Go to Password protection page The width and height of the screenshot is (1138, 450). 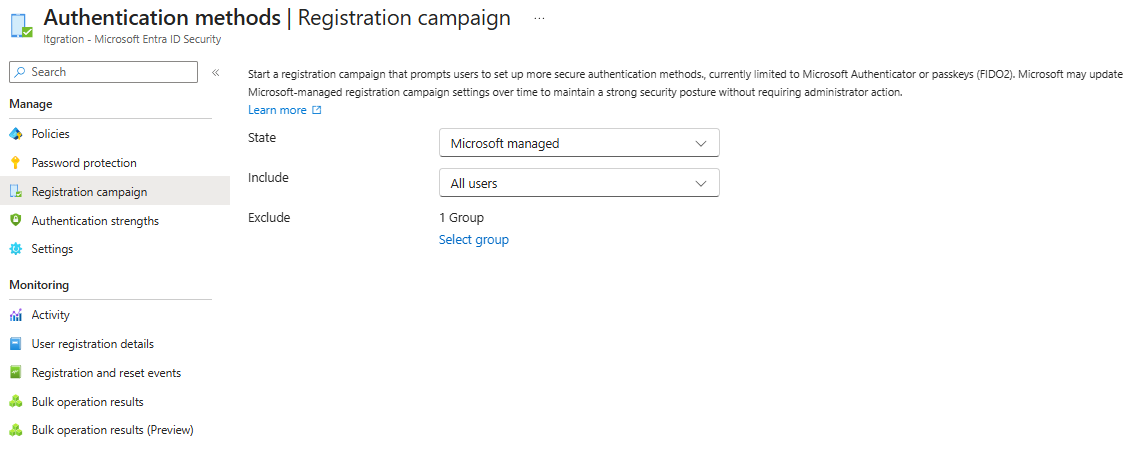(84, 163)
